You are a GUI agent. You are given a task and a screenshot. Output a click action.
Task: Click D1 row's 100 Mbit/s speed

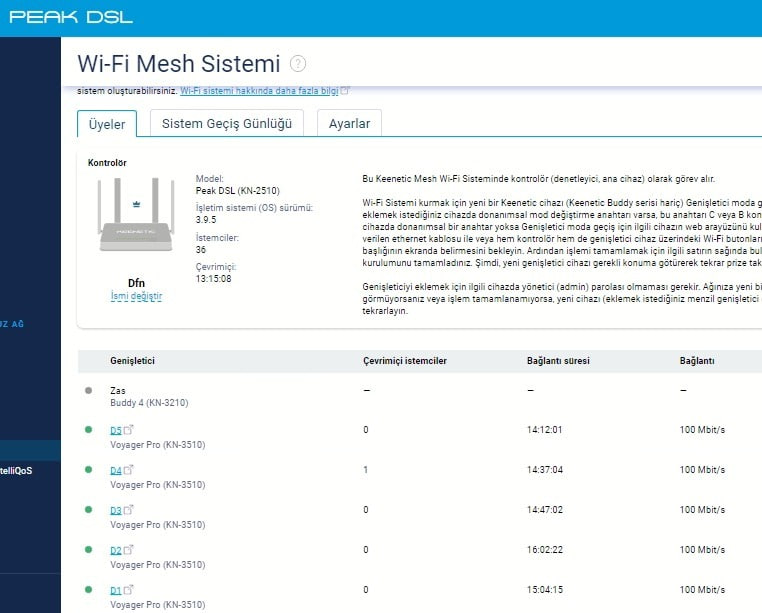[702, 590]
